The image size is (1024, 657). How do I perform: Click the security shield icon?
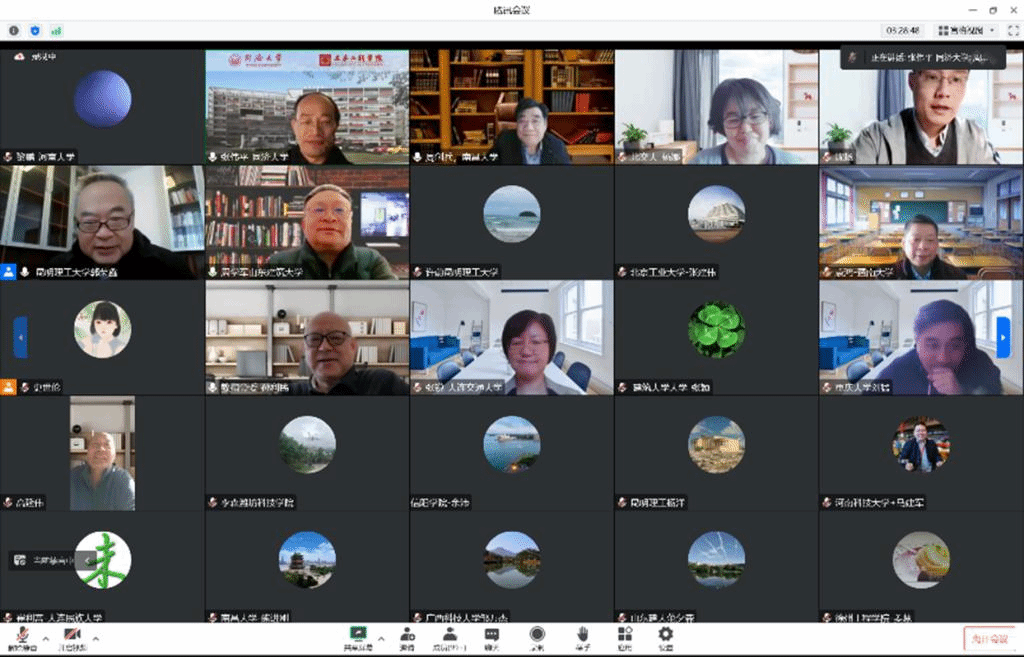coord(35,30)
